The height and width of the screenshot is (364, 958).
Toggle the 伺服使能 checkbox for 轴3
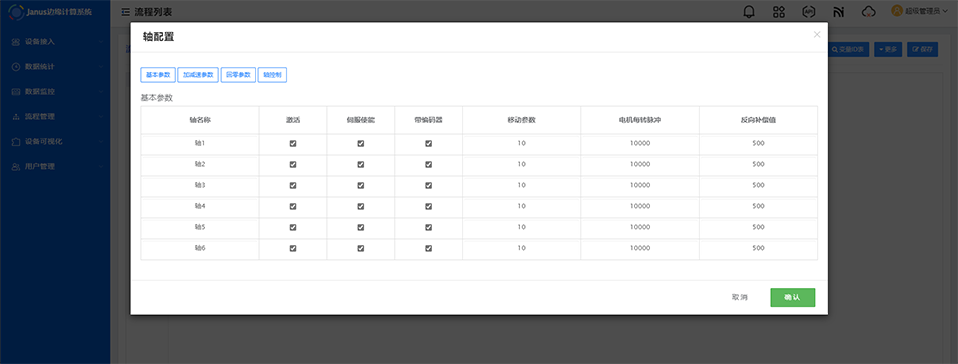[360, 185]
